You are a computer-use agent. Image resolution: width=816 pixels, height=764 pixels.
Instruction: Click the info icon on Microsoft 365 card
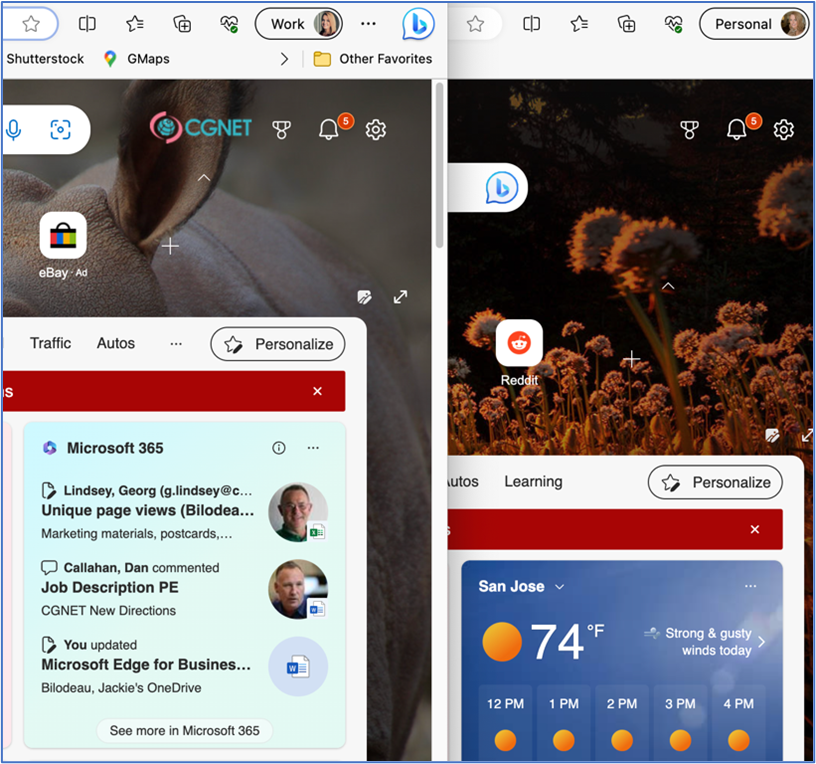point(279,448)
